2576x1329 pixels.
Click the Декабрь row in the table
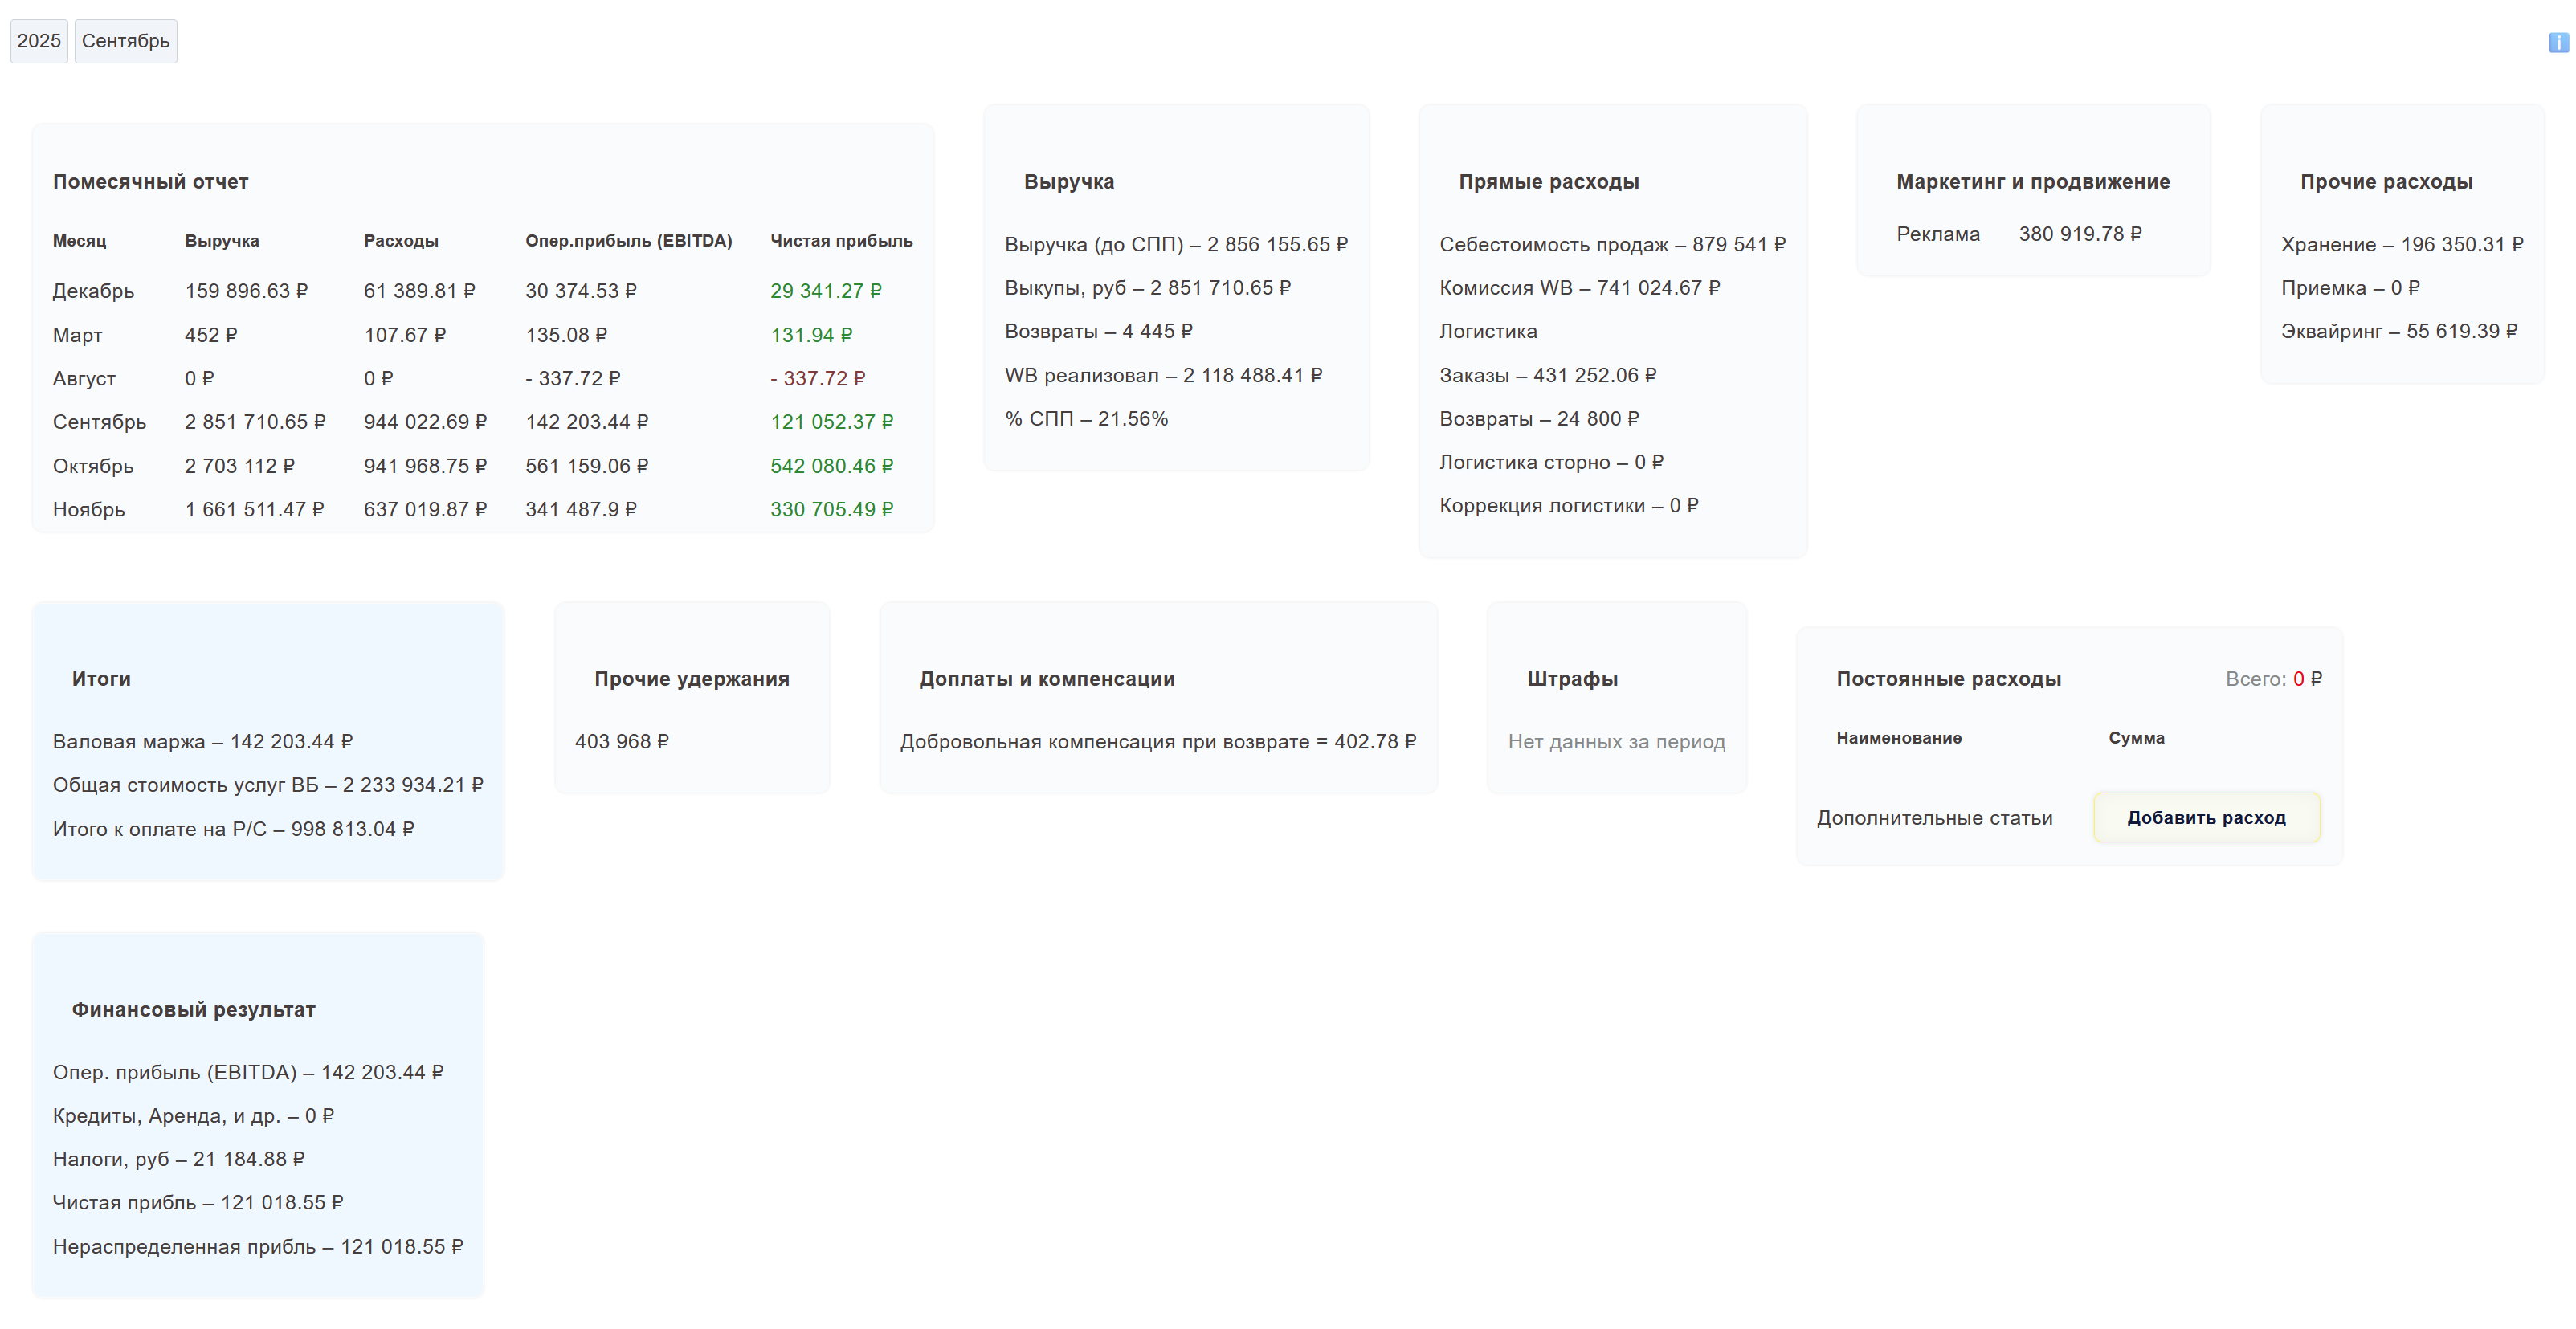(93, 291)
